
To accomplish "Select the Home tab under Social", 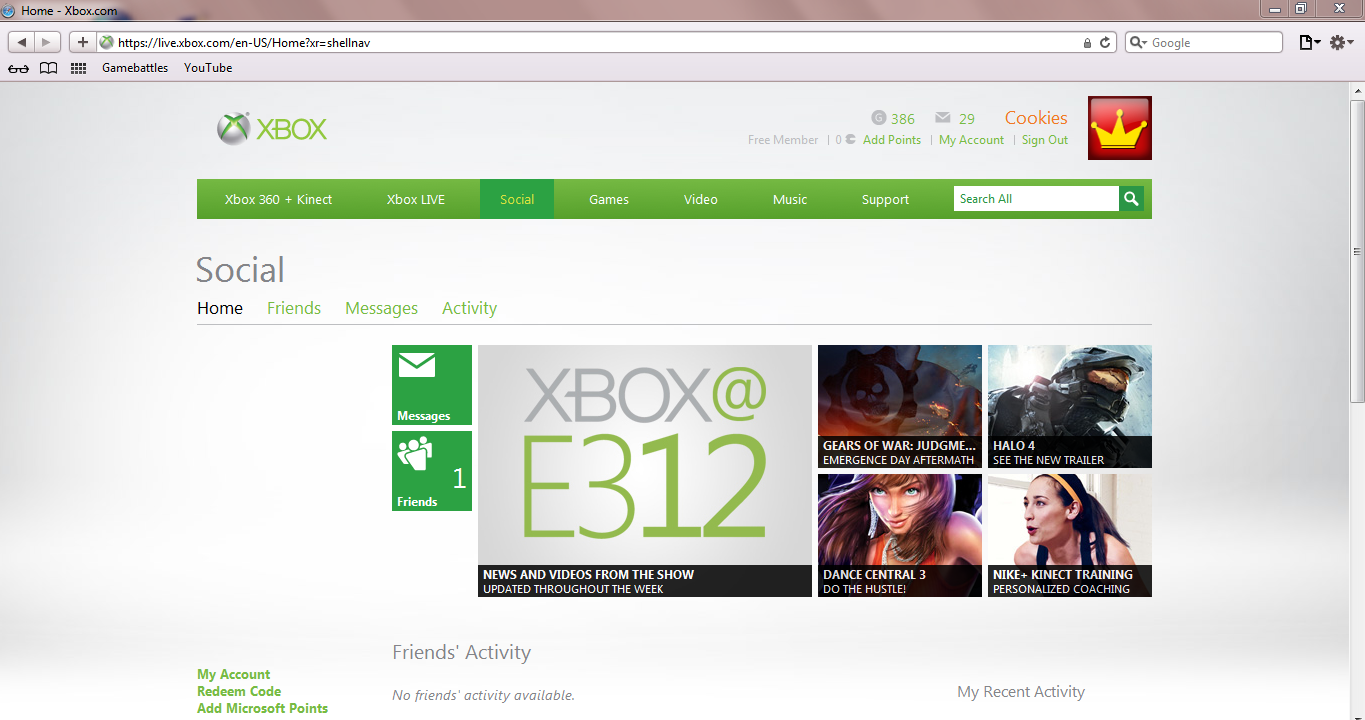I will (x=220, y=308).
